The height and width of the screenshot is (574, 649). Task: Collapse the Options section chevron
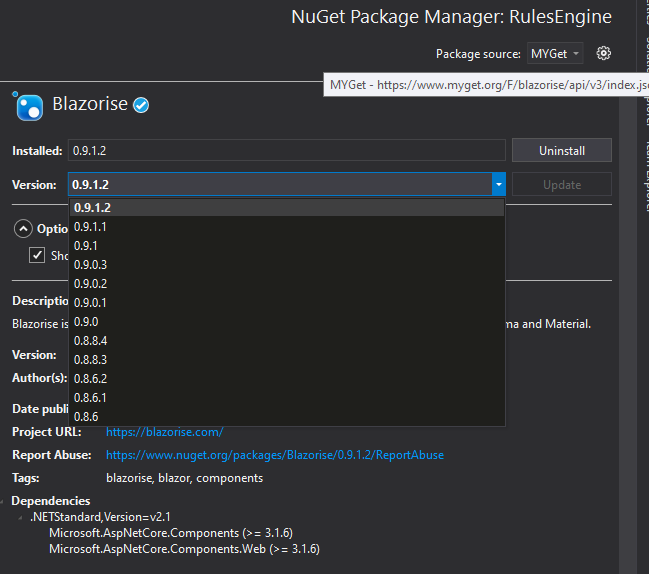pyautogui.click(x=23, y=228)
